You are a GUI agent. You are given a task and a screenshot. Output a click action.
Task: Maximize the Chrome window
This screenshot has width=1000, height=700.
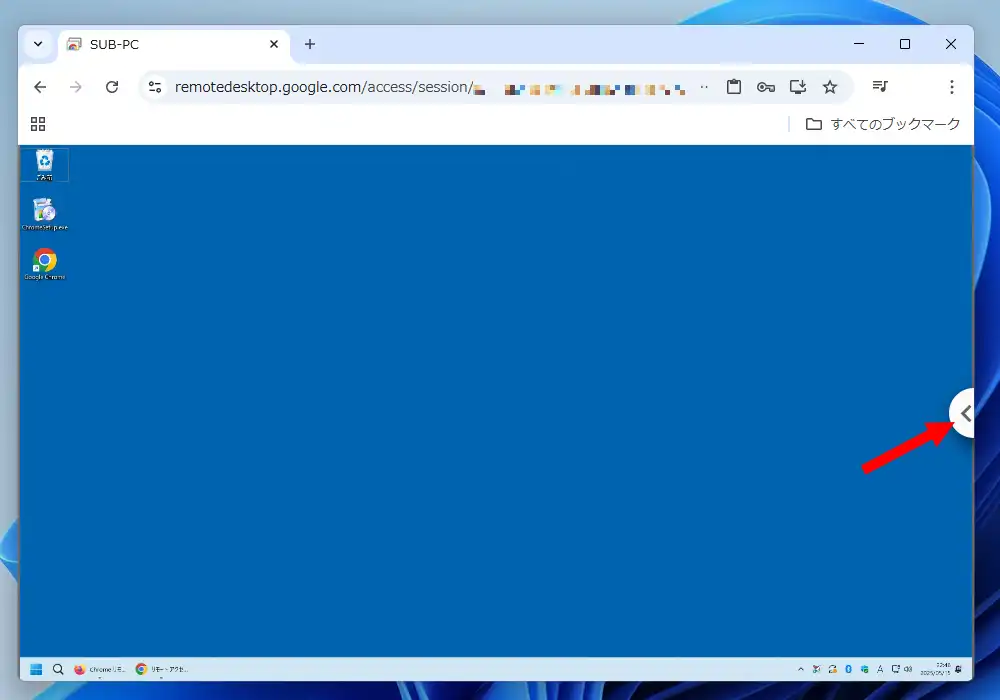point(905,44)
